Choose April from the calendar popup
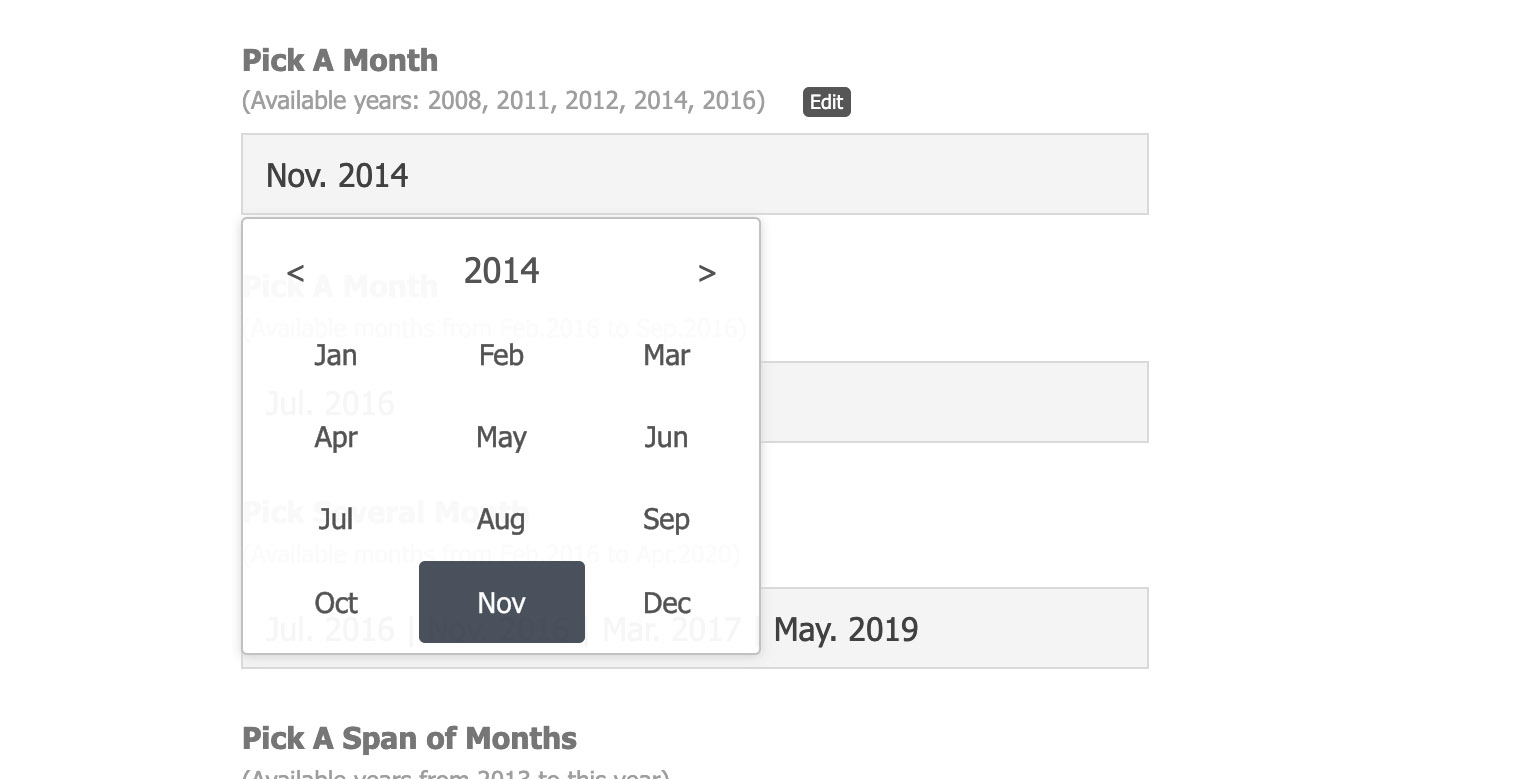The width and height of the screenshot is (1528, 779). point(335,437)
